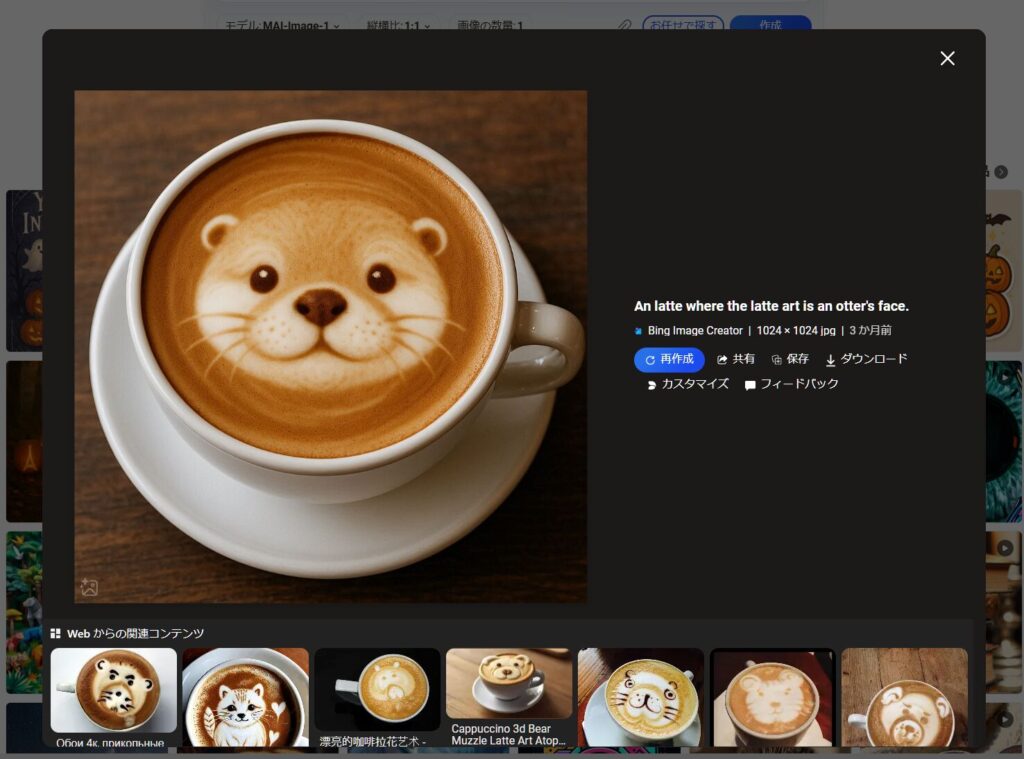The width and height of the screenshot is (1024, 759).
Task: Close the image detail dialog
Action: [x=947, y=58]
